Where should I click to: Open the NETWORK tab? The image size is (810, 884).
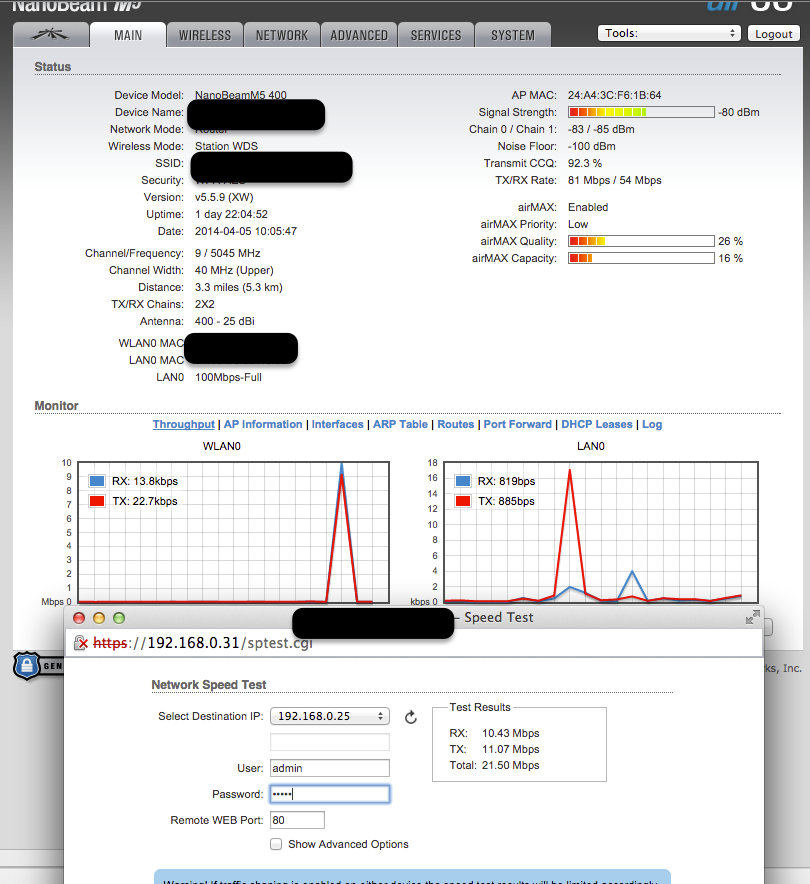(x=282, y=35)
